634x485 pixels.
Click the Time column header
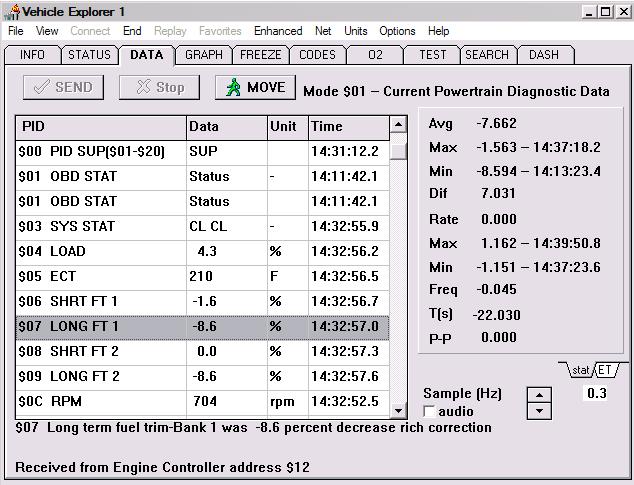347,127
